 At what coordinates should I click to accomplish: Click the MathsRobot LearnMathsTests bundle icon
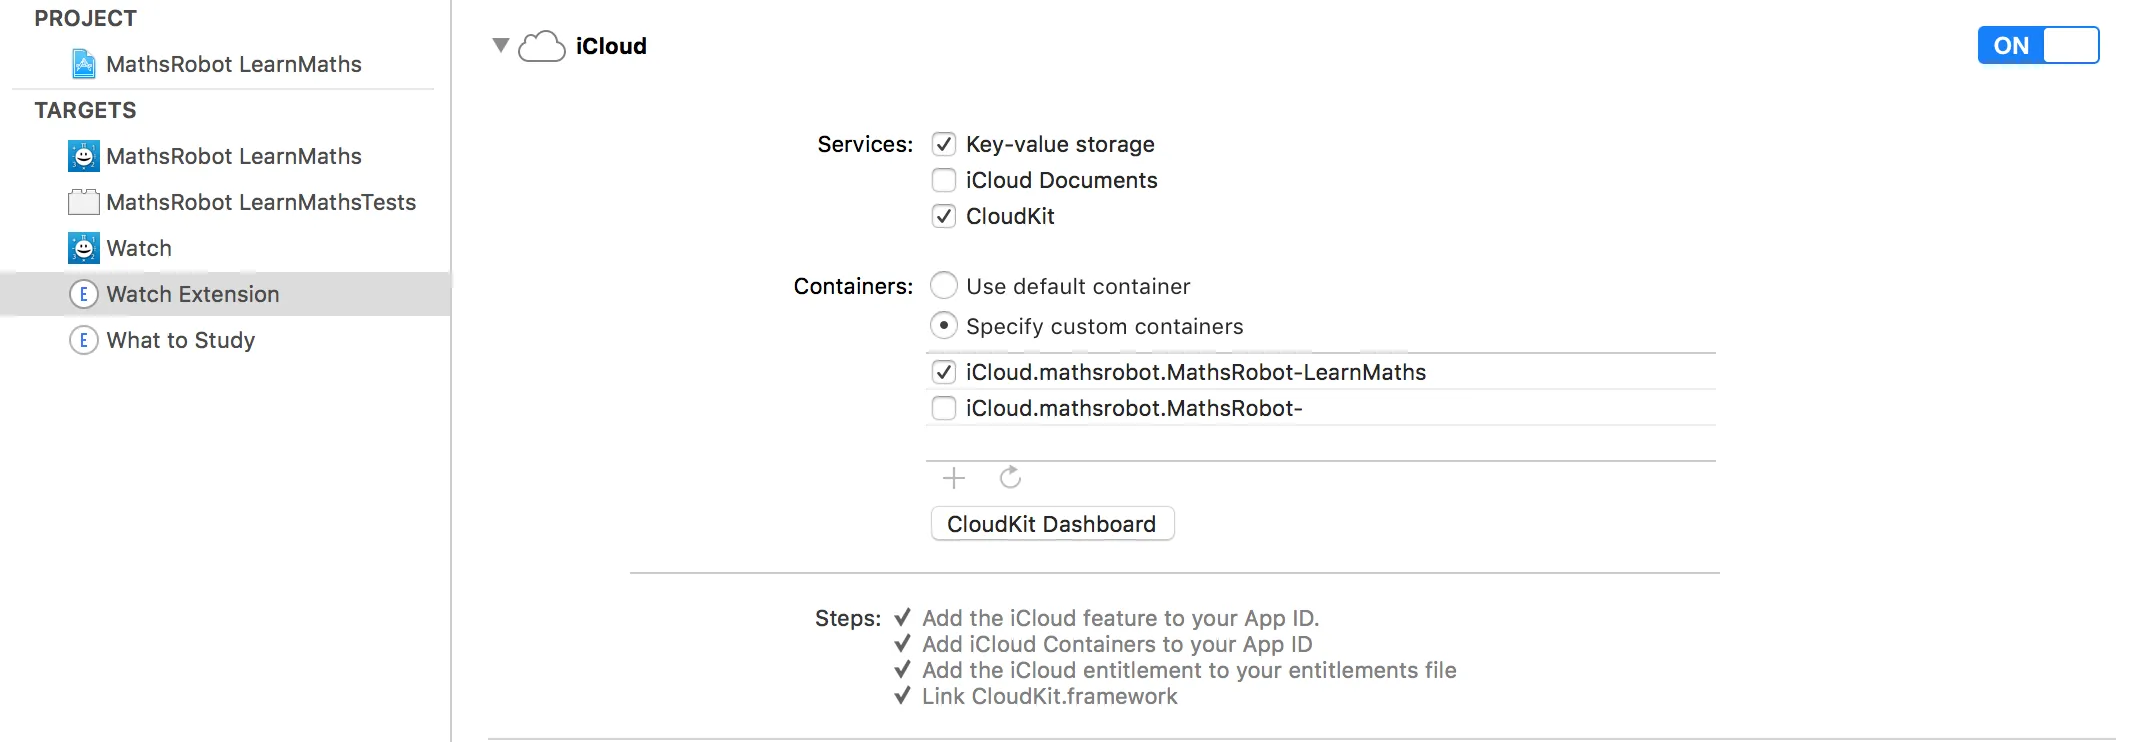pos(84,202)
